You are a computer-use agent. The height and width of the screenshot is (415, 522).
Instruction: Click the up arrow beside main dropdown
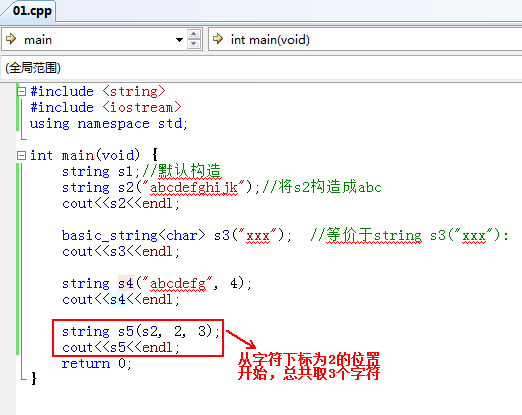(x=194, y=34)
